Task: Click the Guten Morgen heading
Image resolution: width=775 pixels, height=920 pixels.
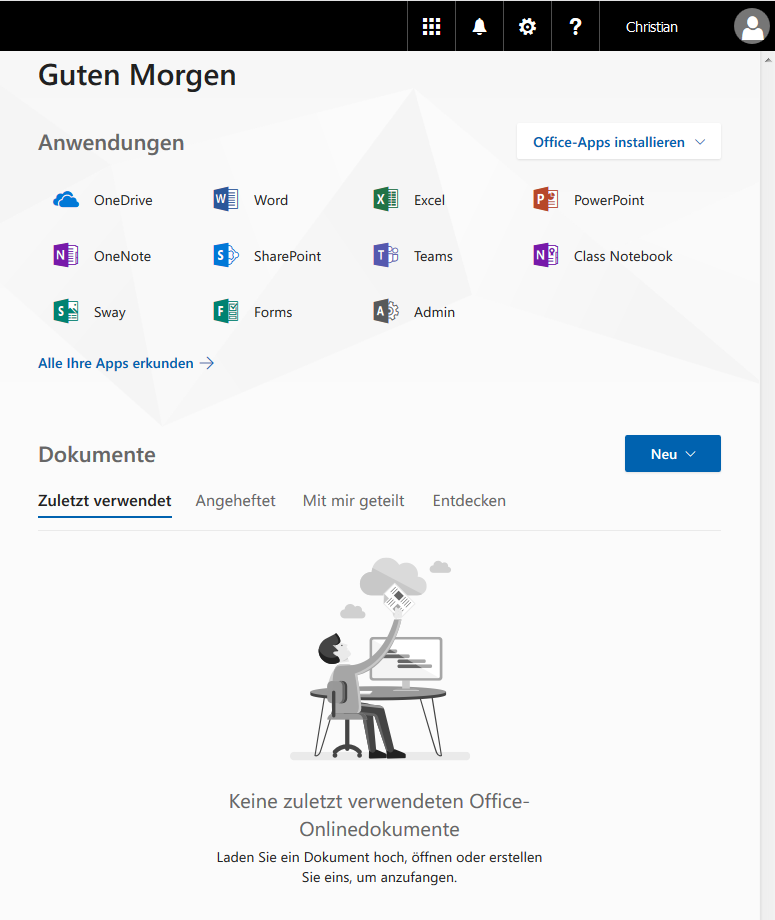Action: (x=137, y=76)
